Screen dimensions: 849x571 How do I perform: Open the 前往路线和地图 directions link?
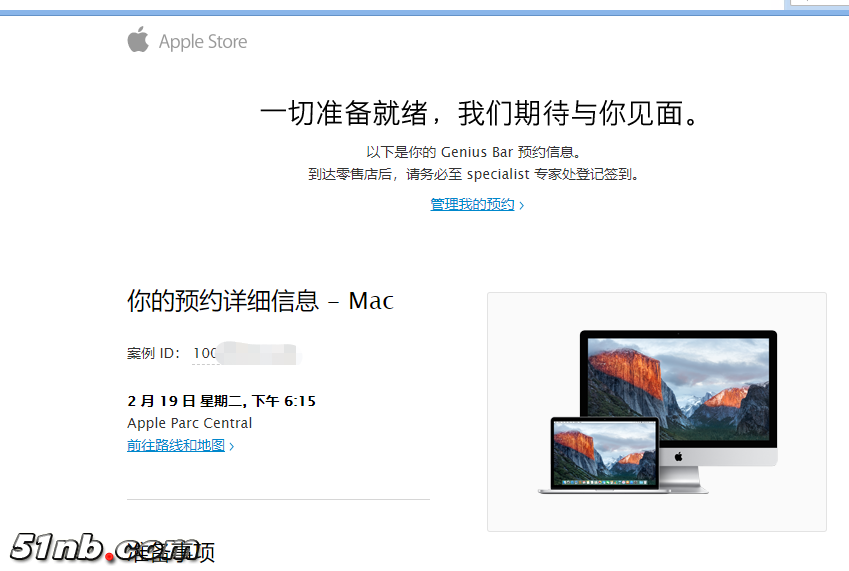pos(176,445)
